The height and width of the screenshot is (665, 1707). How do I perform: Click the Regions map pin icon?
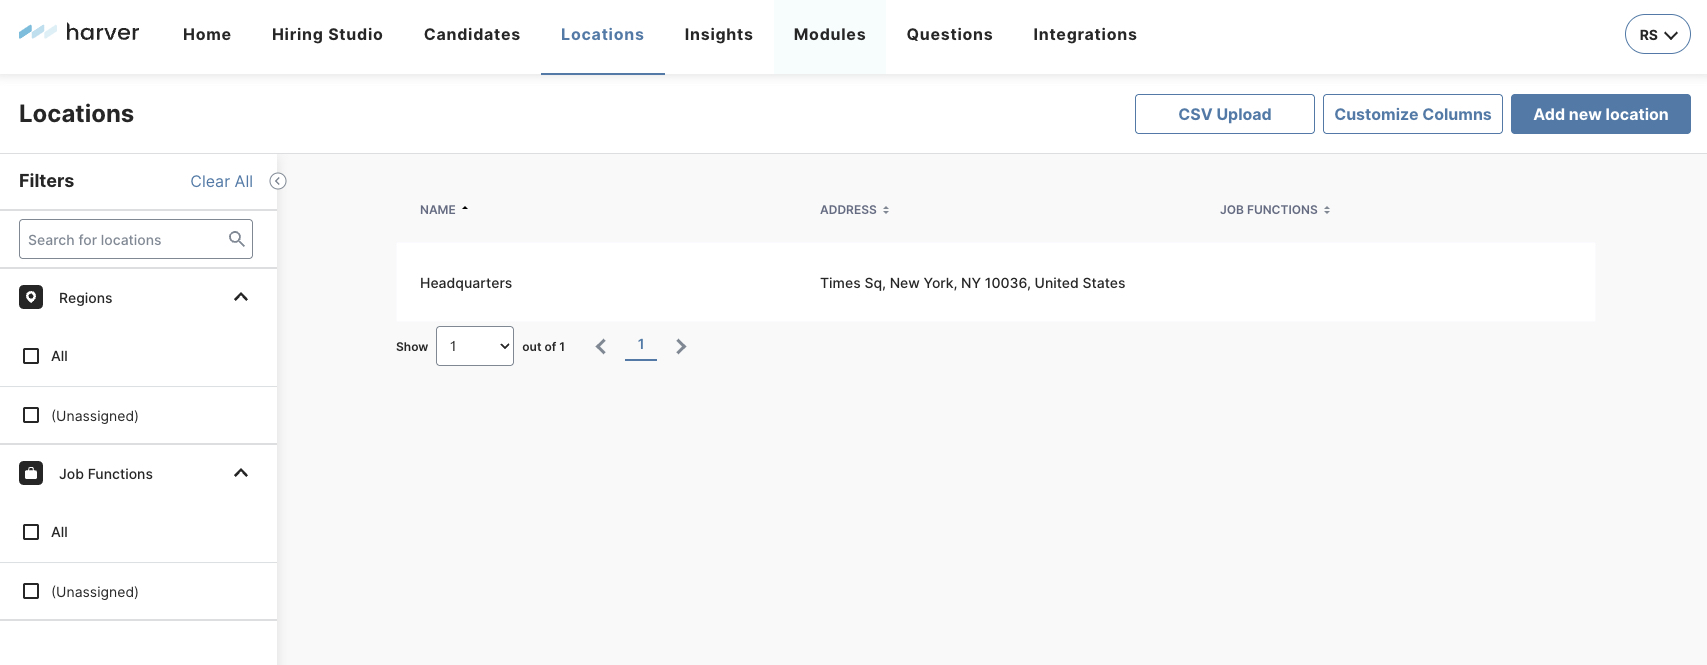click(x=31, y=297)
